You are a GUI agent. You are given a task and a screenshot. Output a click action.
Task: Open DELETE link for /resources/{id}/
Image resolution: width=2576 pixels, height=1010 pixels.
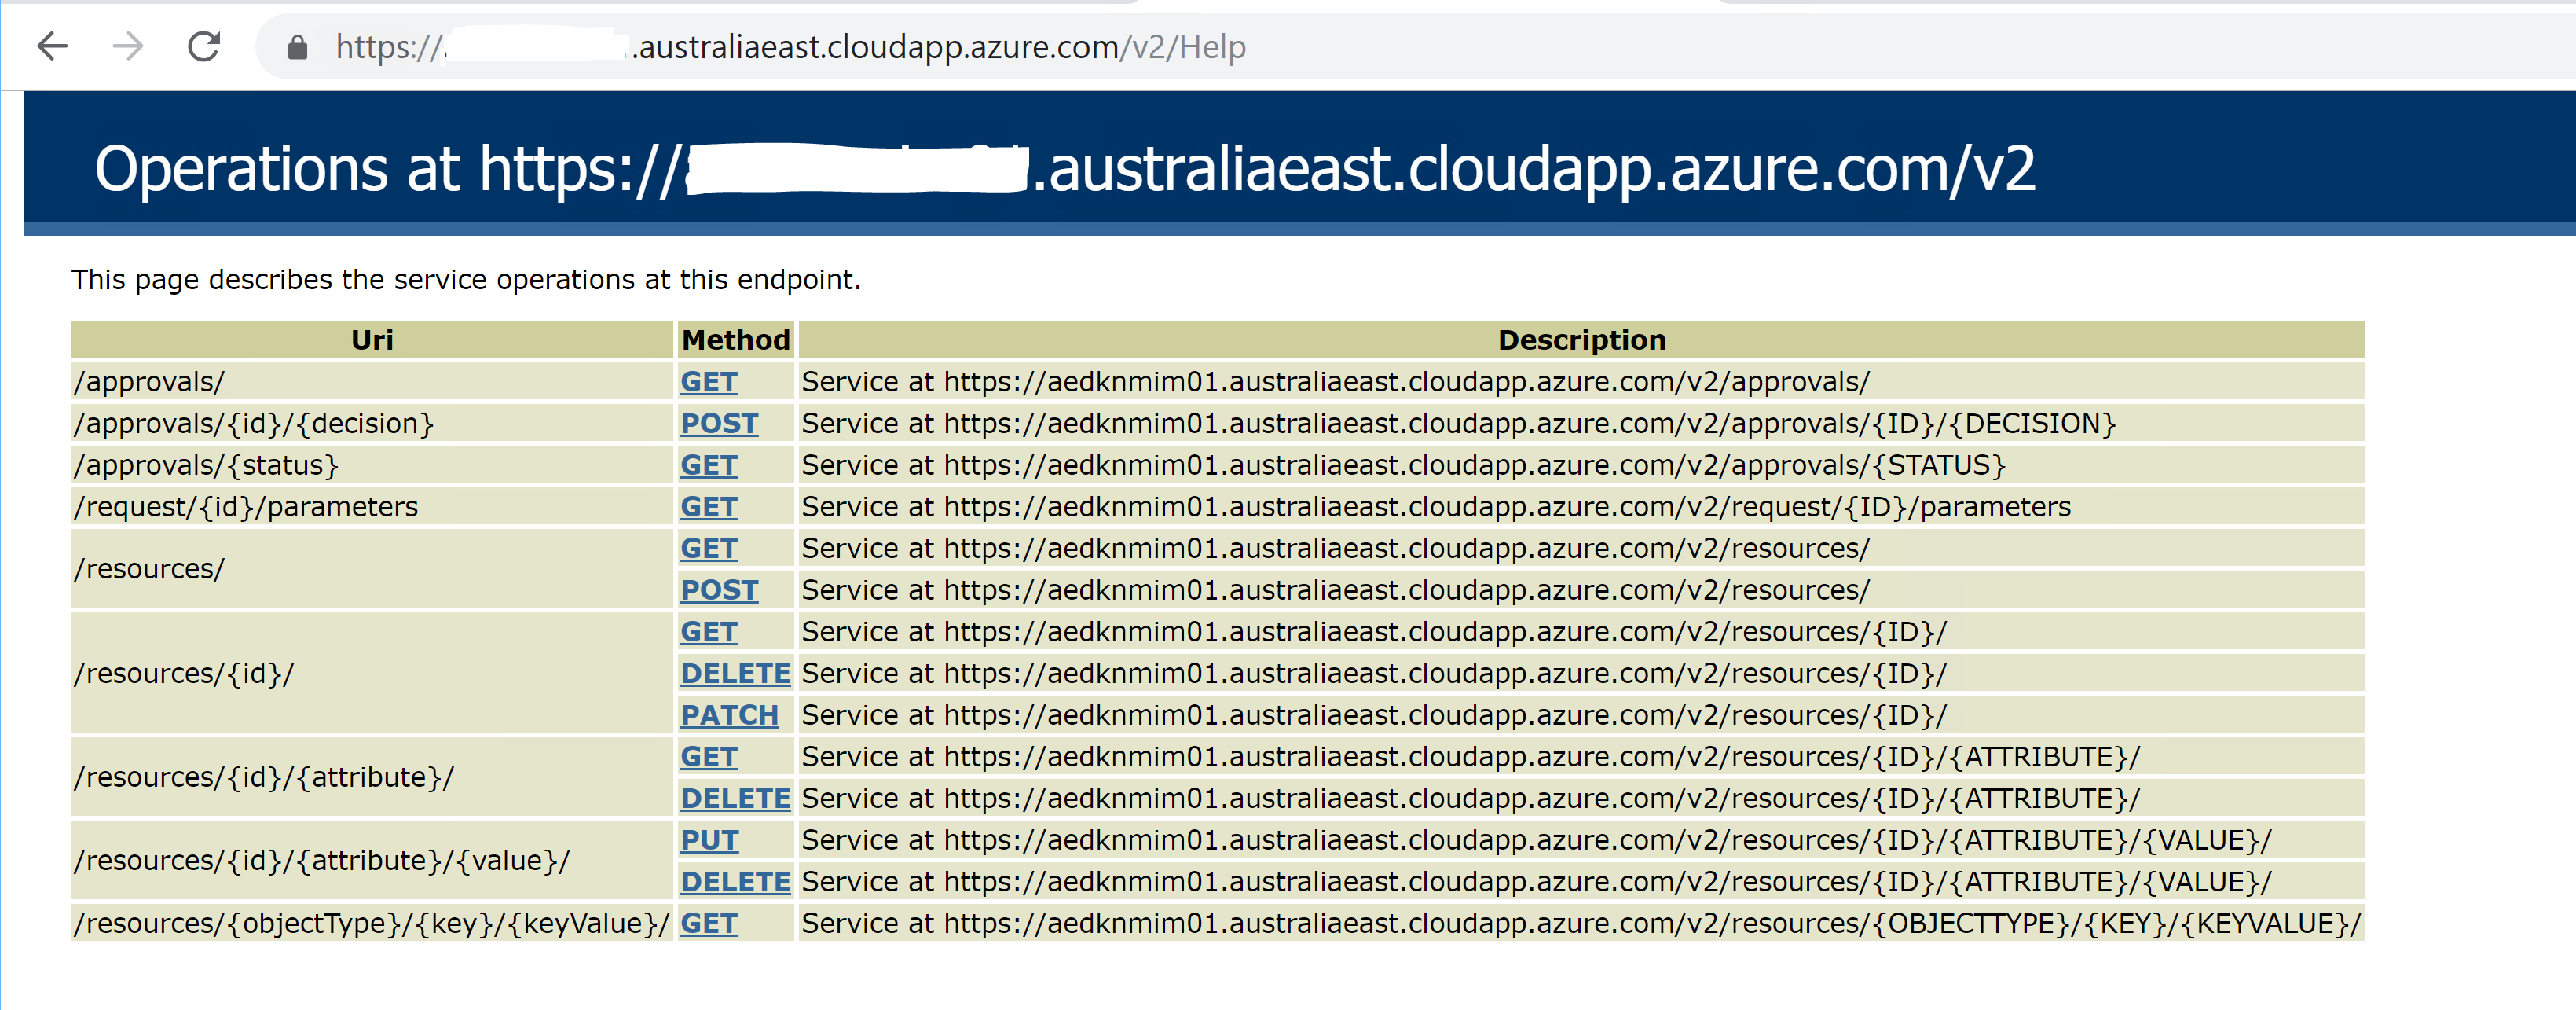(735, 674)
